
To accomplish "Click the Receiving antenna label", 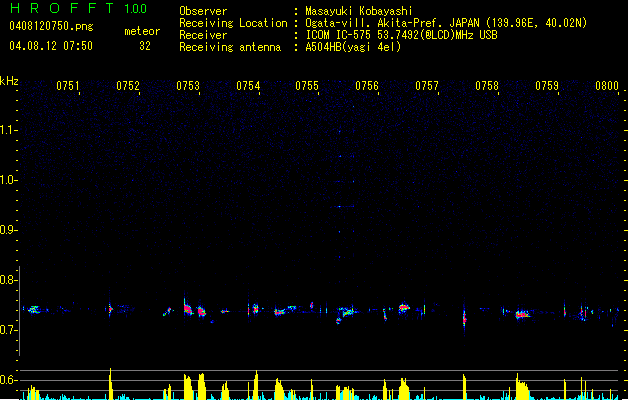I will click(x=230, y=47).
